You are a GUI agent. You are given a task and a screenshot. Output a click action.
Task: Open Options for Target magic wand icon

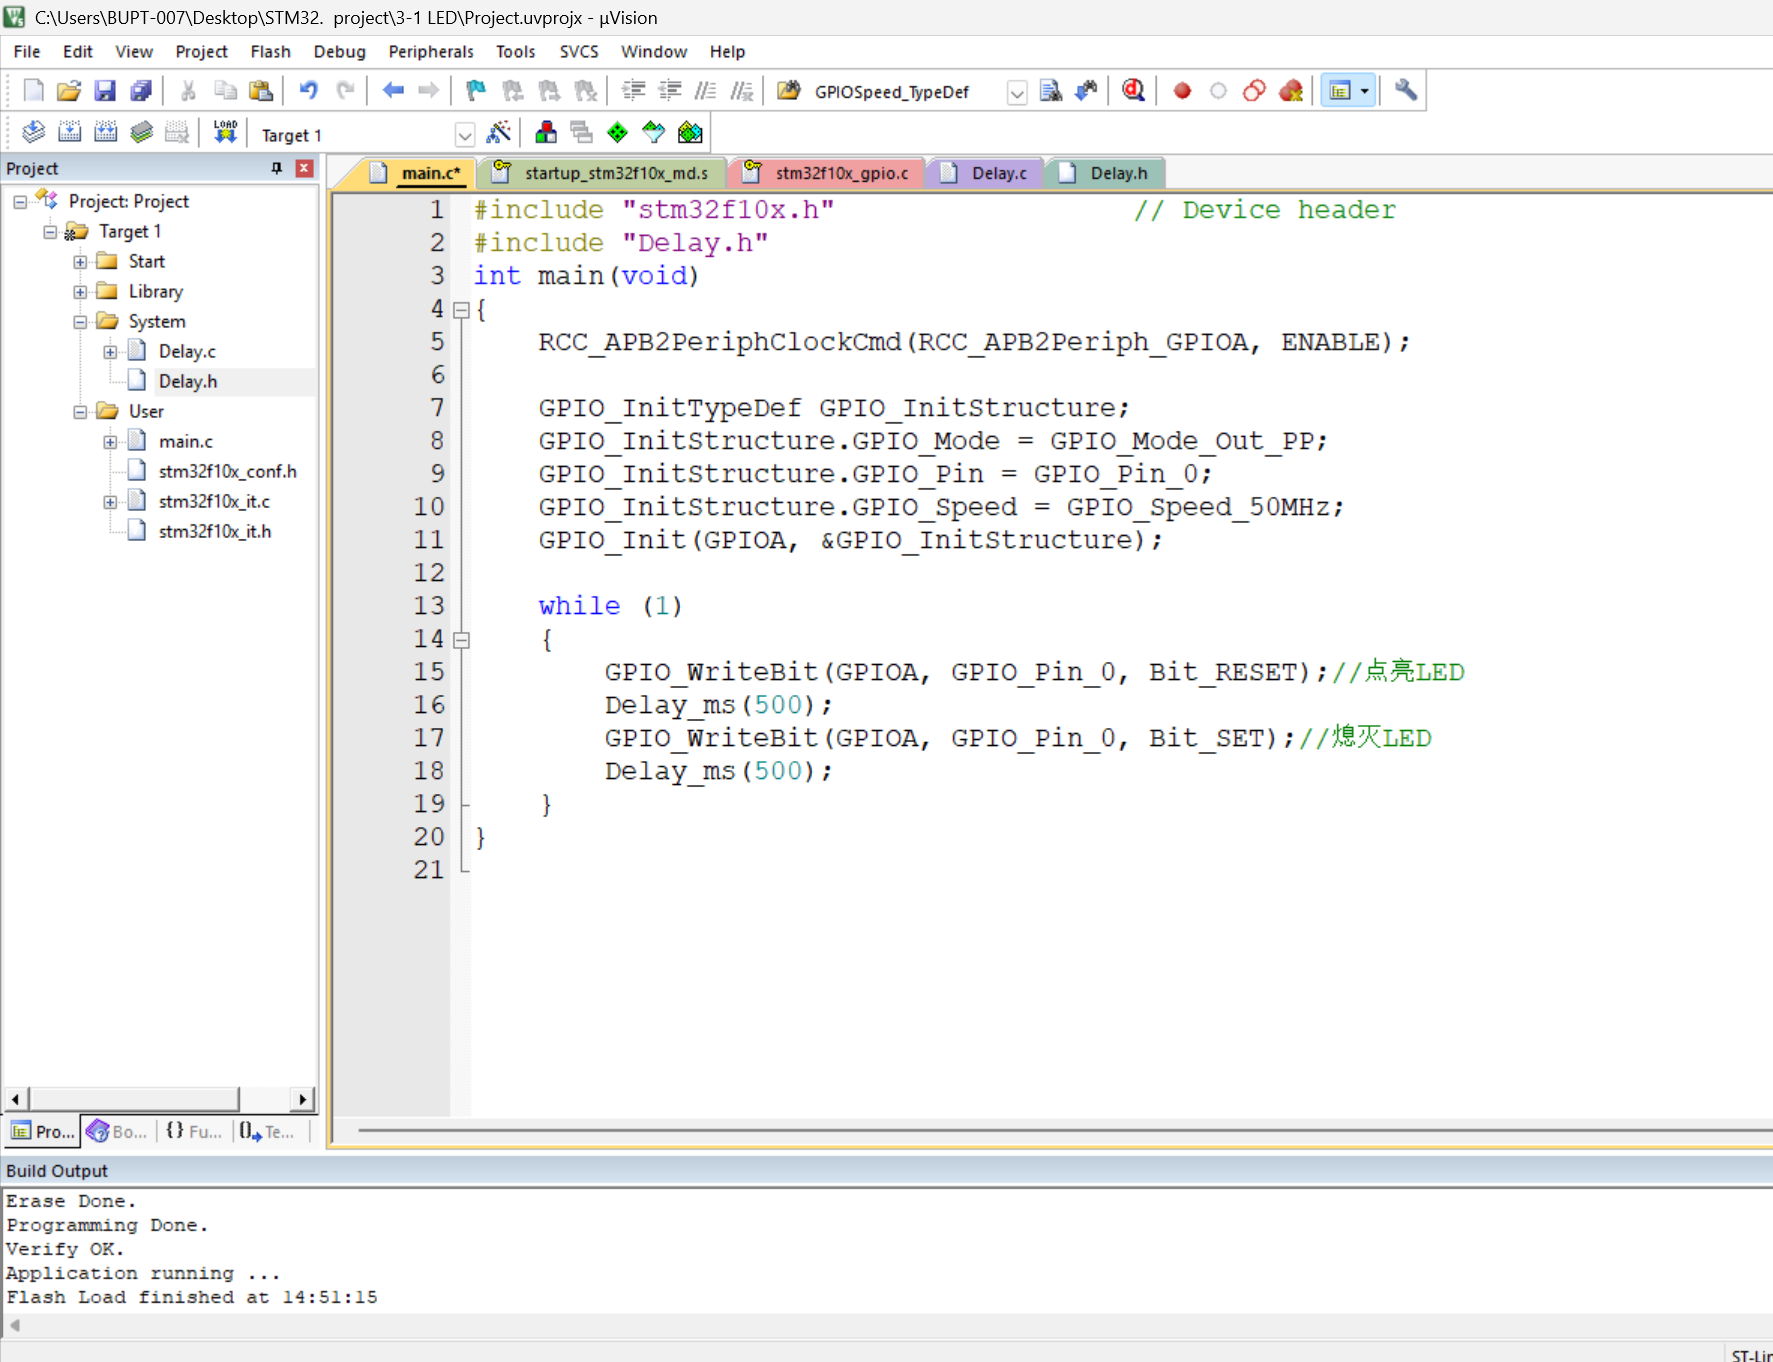(x=498, y=132)
